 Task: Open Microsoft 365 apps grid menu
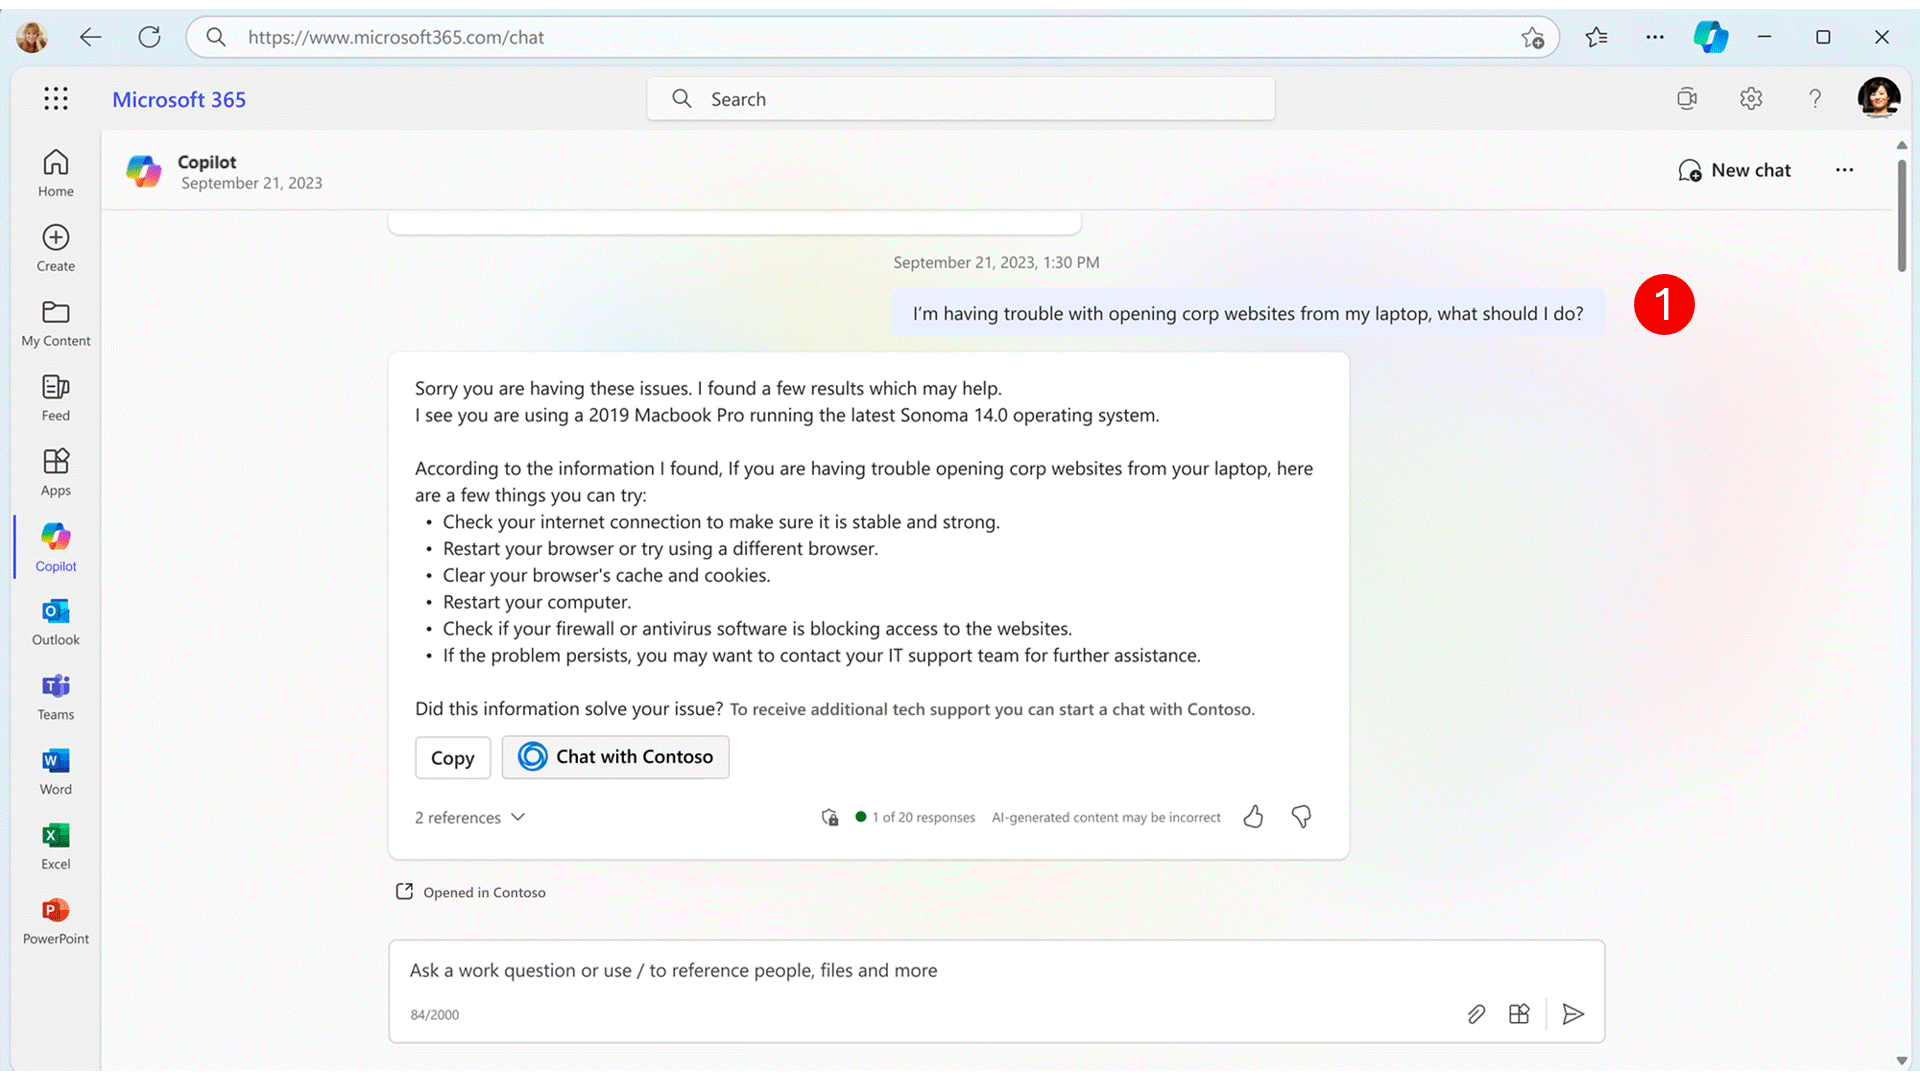pos(55,98)
